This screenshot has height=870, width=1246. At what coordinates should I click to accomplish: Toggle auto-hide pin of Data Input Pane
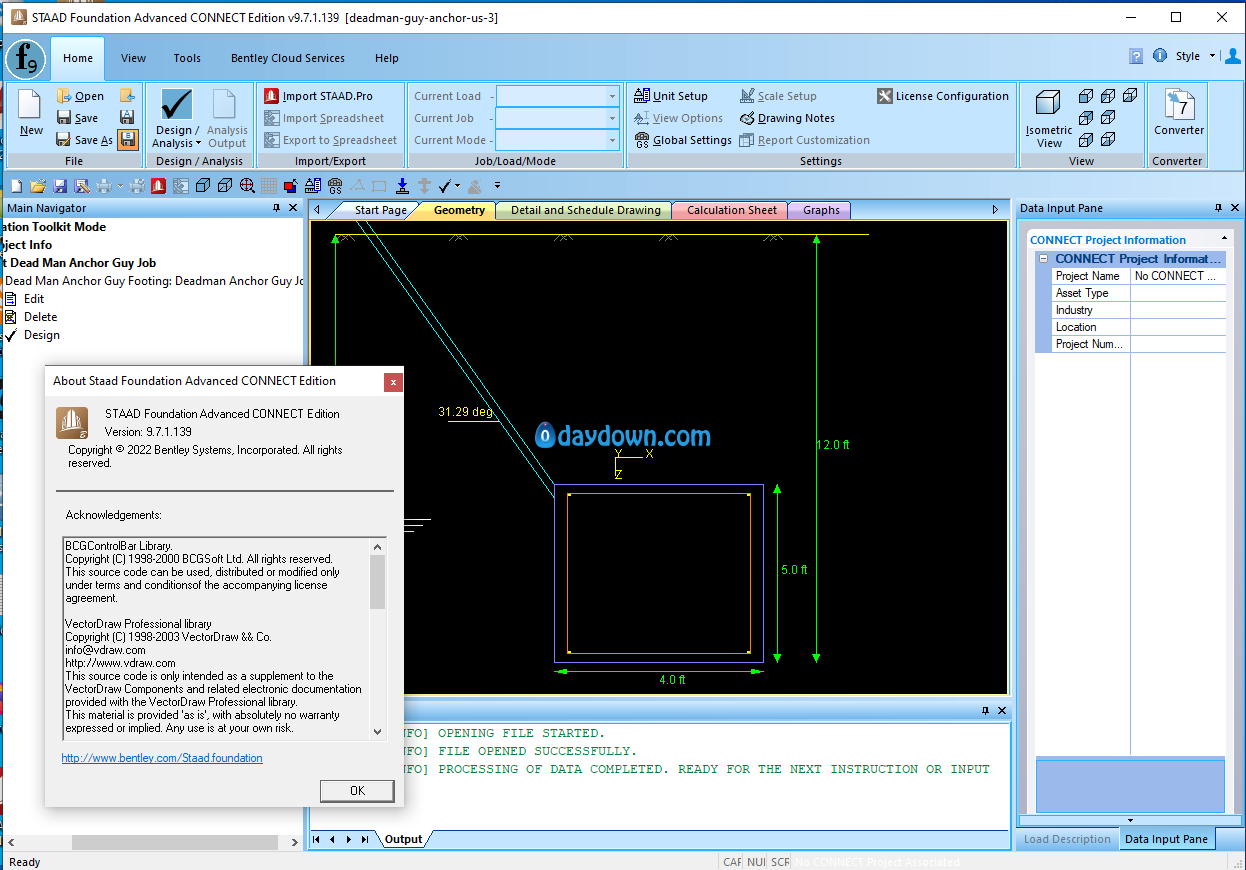click(x=1219, y=208)
